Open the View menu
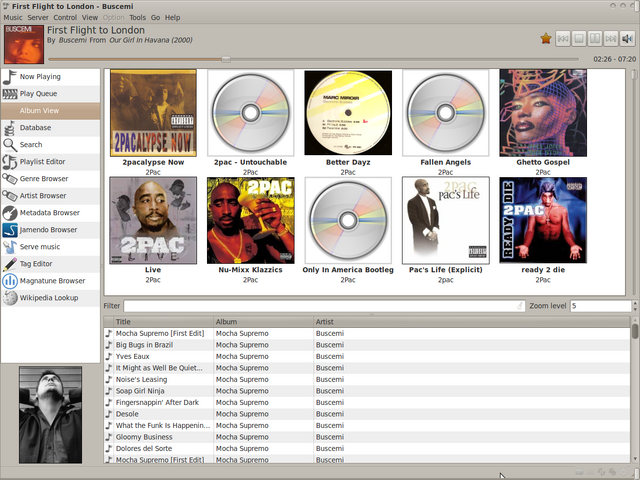640x480 pixels. (90, 18)
